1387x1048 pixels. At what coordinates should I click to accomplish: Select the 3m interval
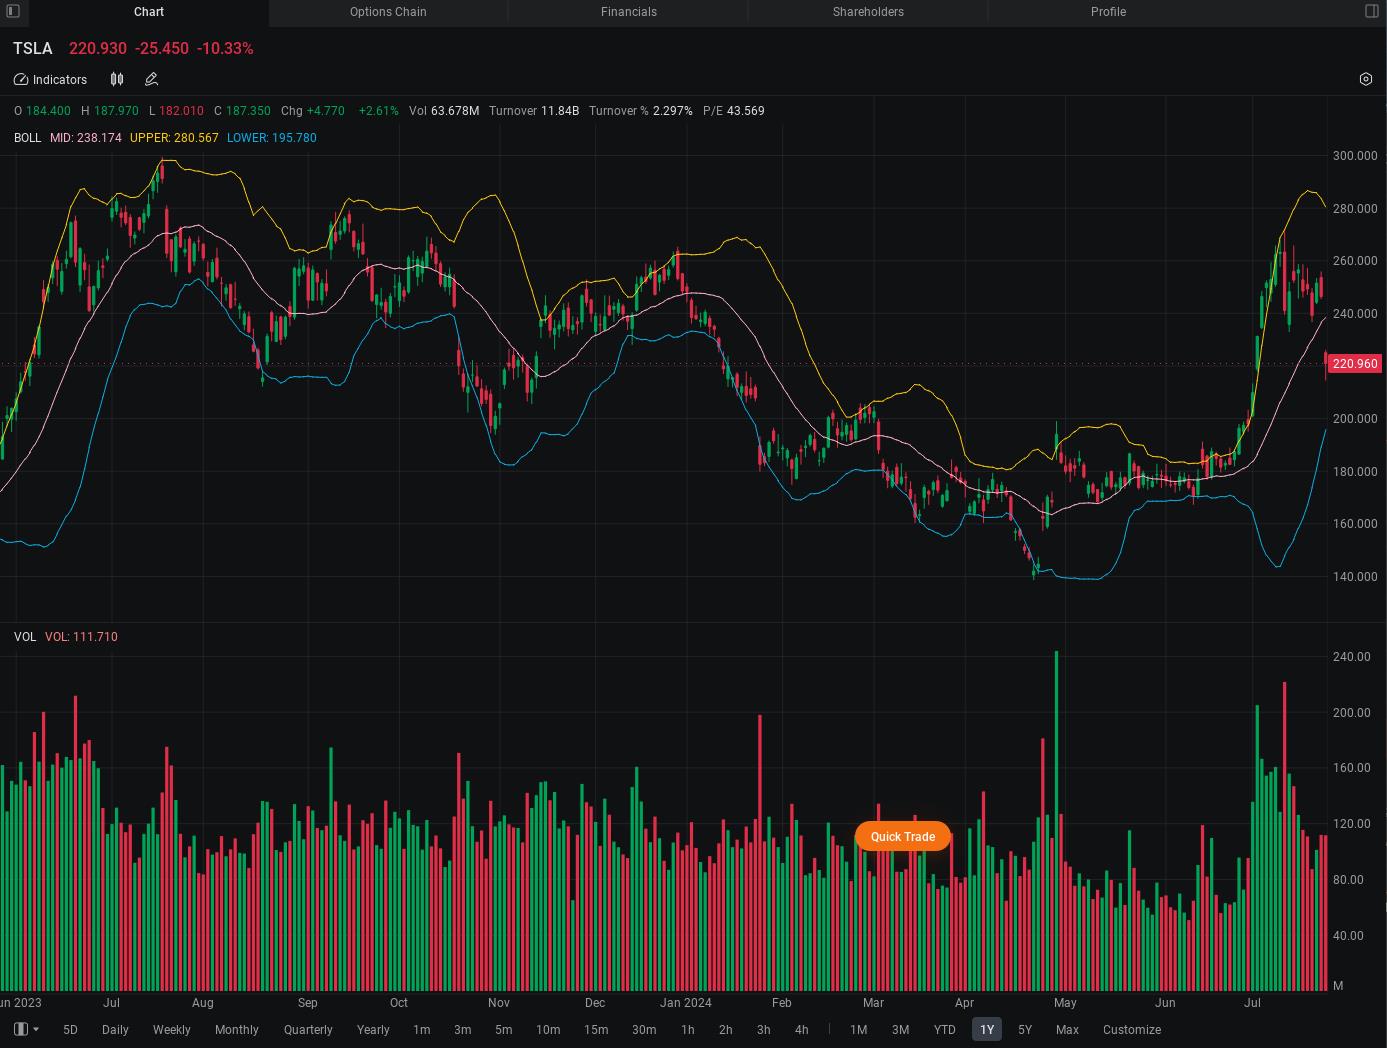462,1029
